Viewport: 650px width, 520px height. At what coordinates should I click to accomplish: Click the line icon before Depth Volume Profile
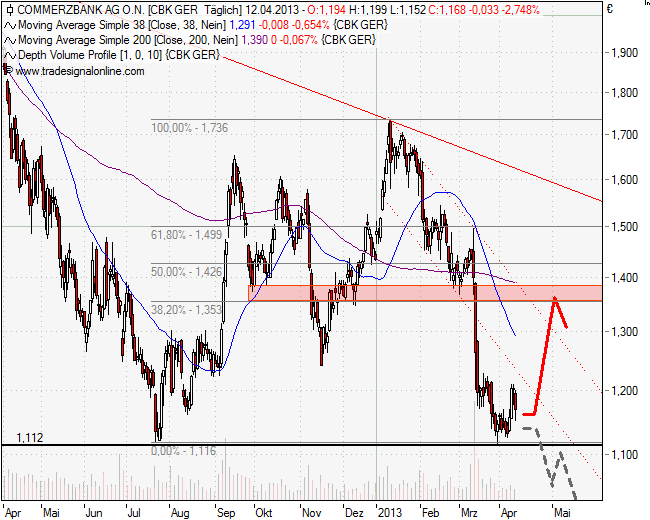pos(10,56)
